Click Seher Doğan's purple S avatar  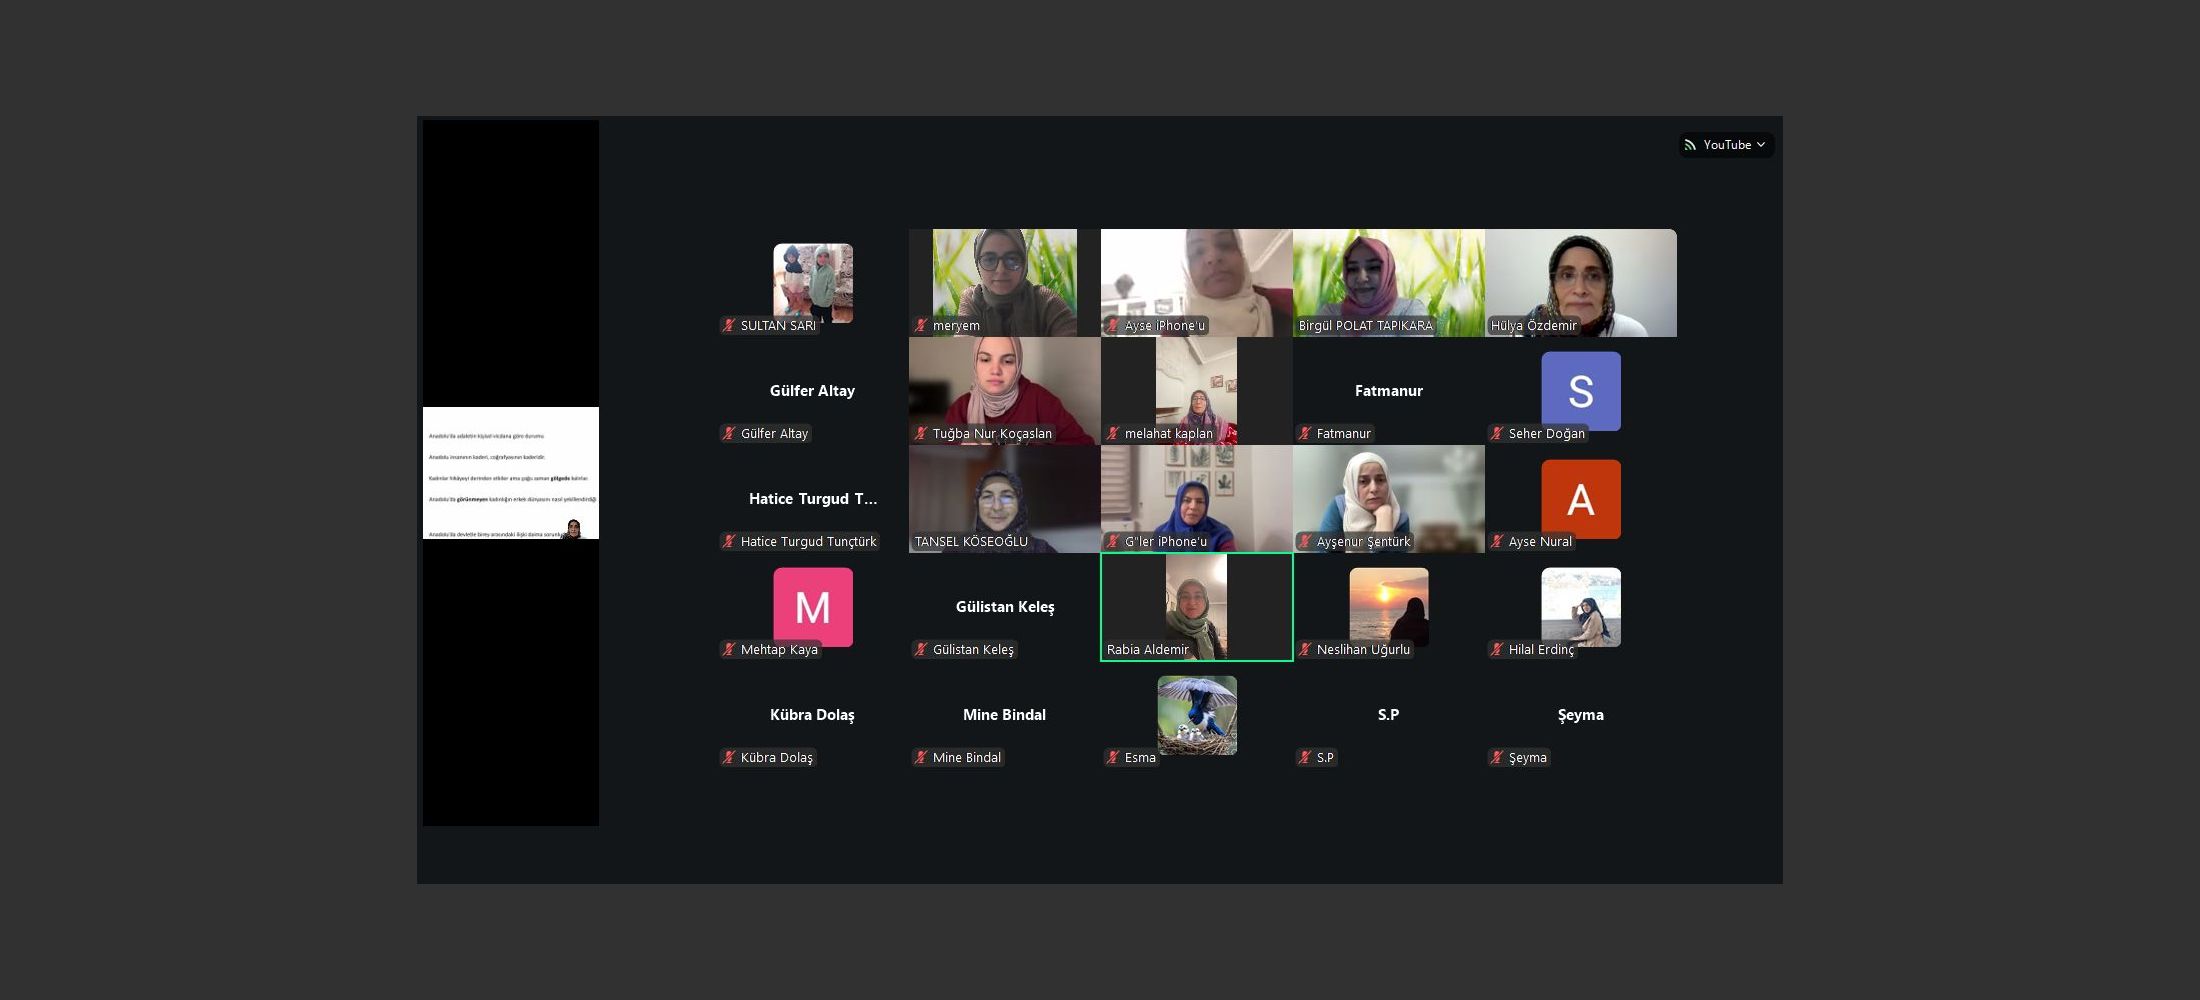pos(1580,391)
